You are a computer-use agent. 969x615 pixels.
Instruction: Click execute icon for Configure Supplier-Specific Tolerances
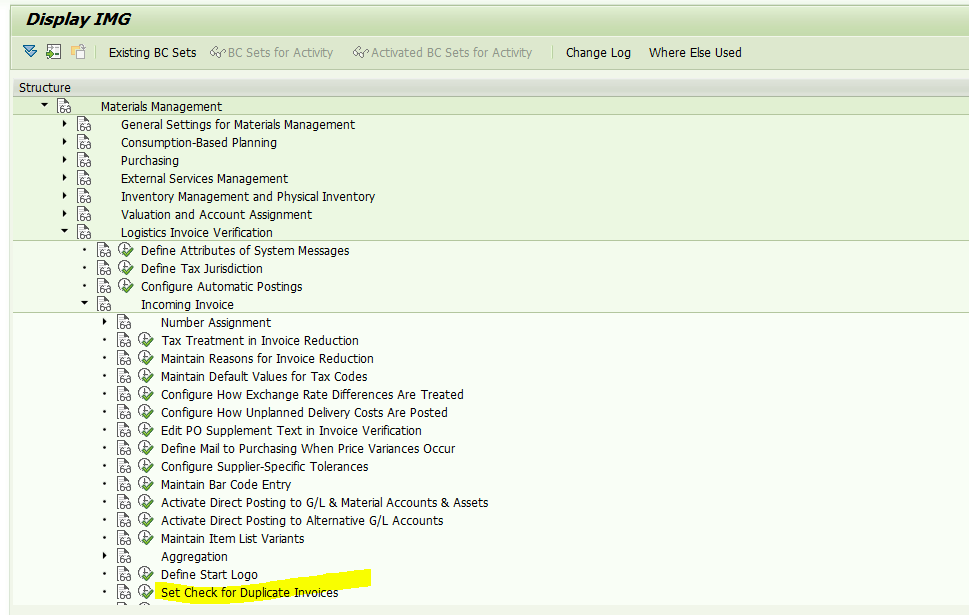click(x=146, y=466)
